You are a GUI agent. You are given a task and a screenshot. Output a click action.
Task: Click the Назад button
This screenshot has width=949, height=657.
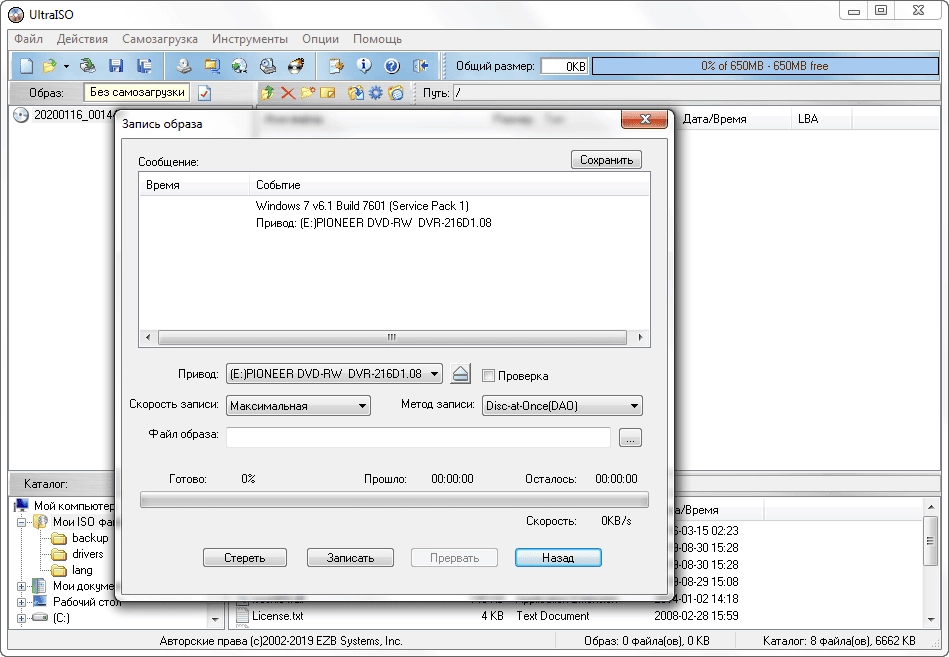coord(558,558)
